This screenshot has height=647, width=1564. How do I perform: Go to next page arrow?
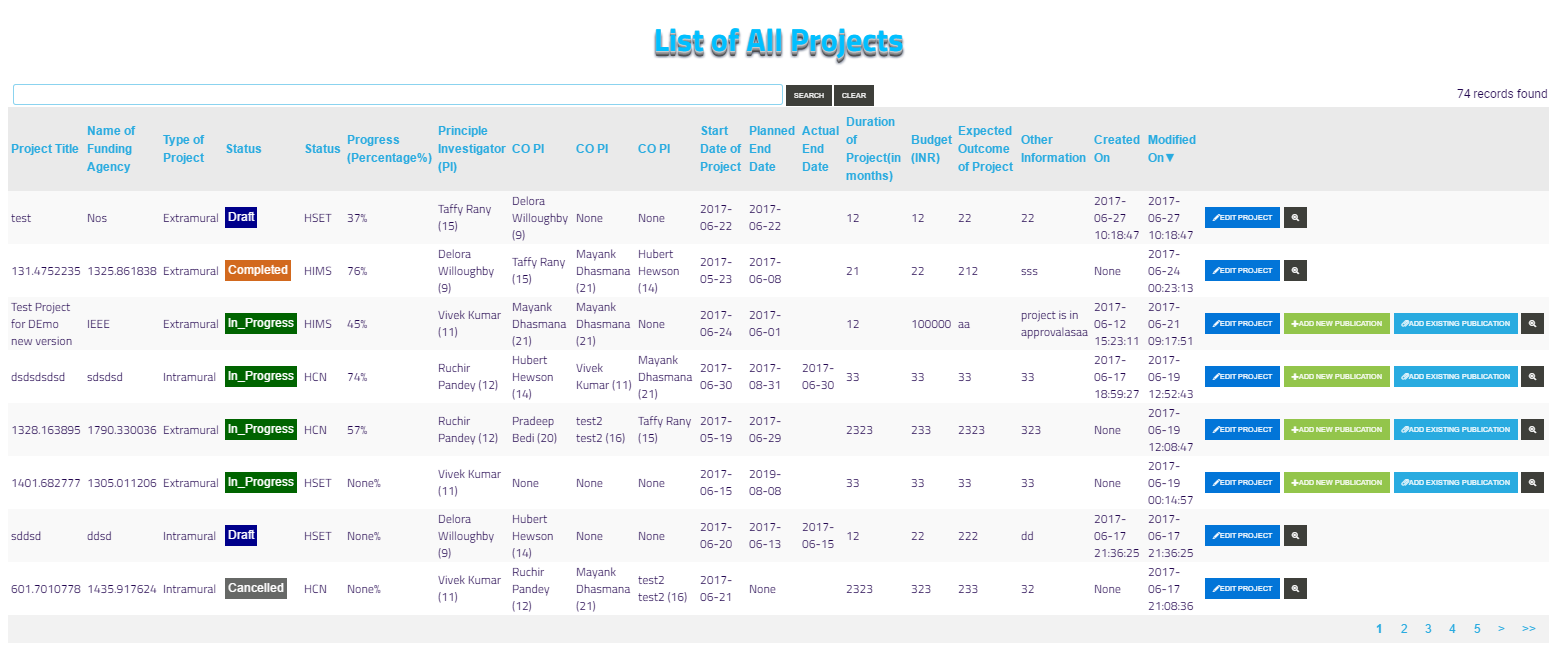1501,629
